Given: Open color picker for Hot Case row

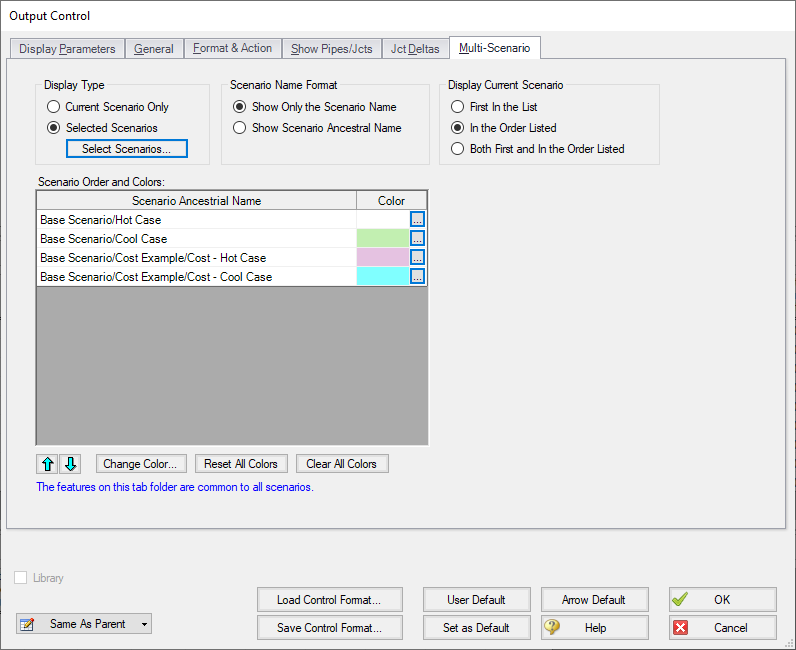Looking at the screenshot, I should pos(417,219).
